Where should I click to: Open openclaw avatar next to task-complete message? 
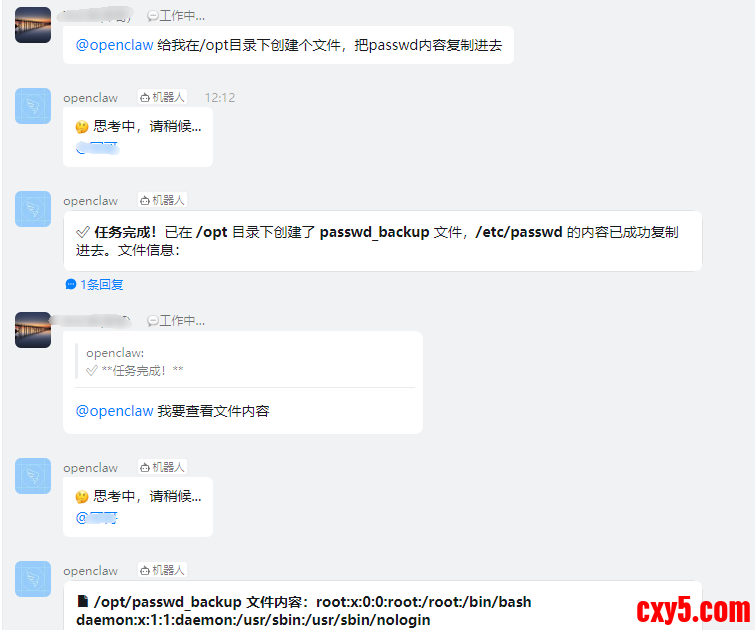33,209
